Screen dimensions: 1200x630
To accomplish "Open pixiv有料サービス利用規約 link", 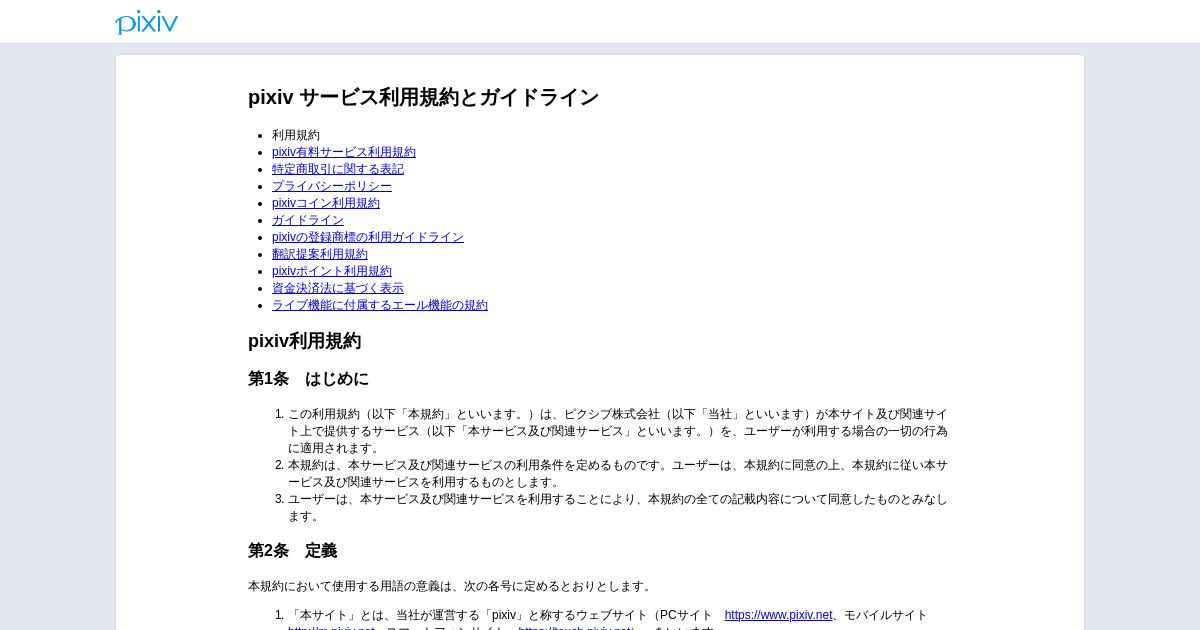I will [x=344, y=152].
